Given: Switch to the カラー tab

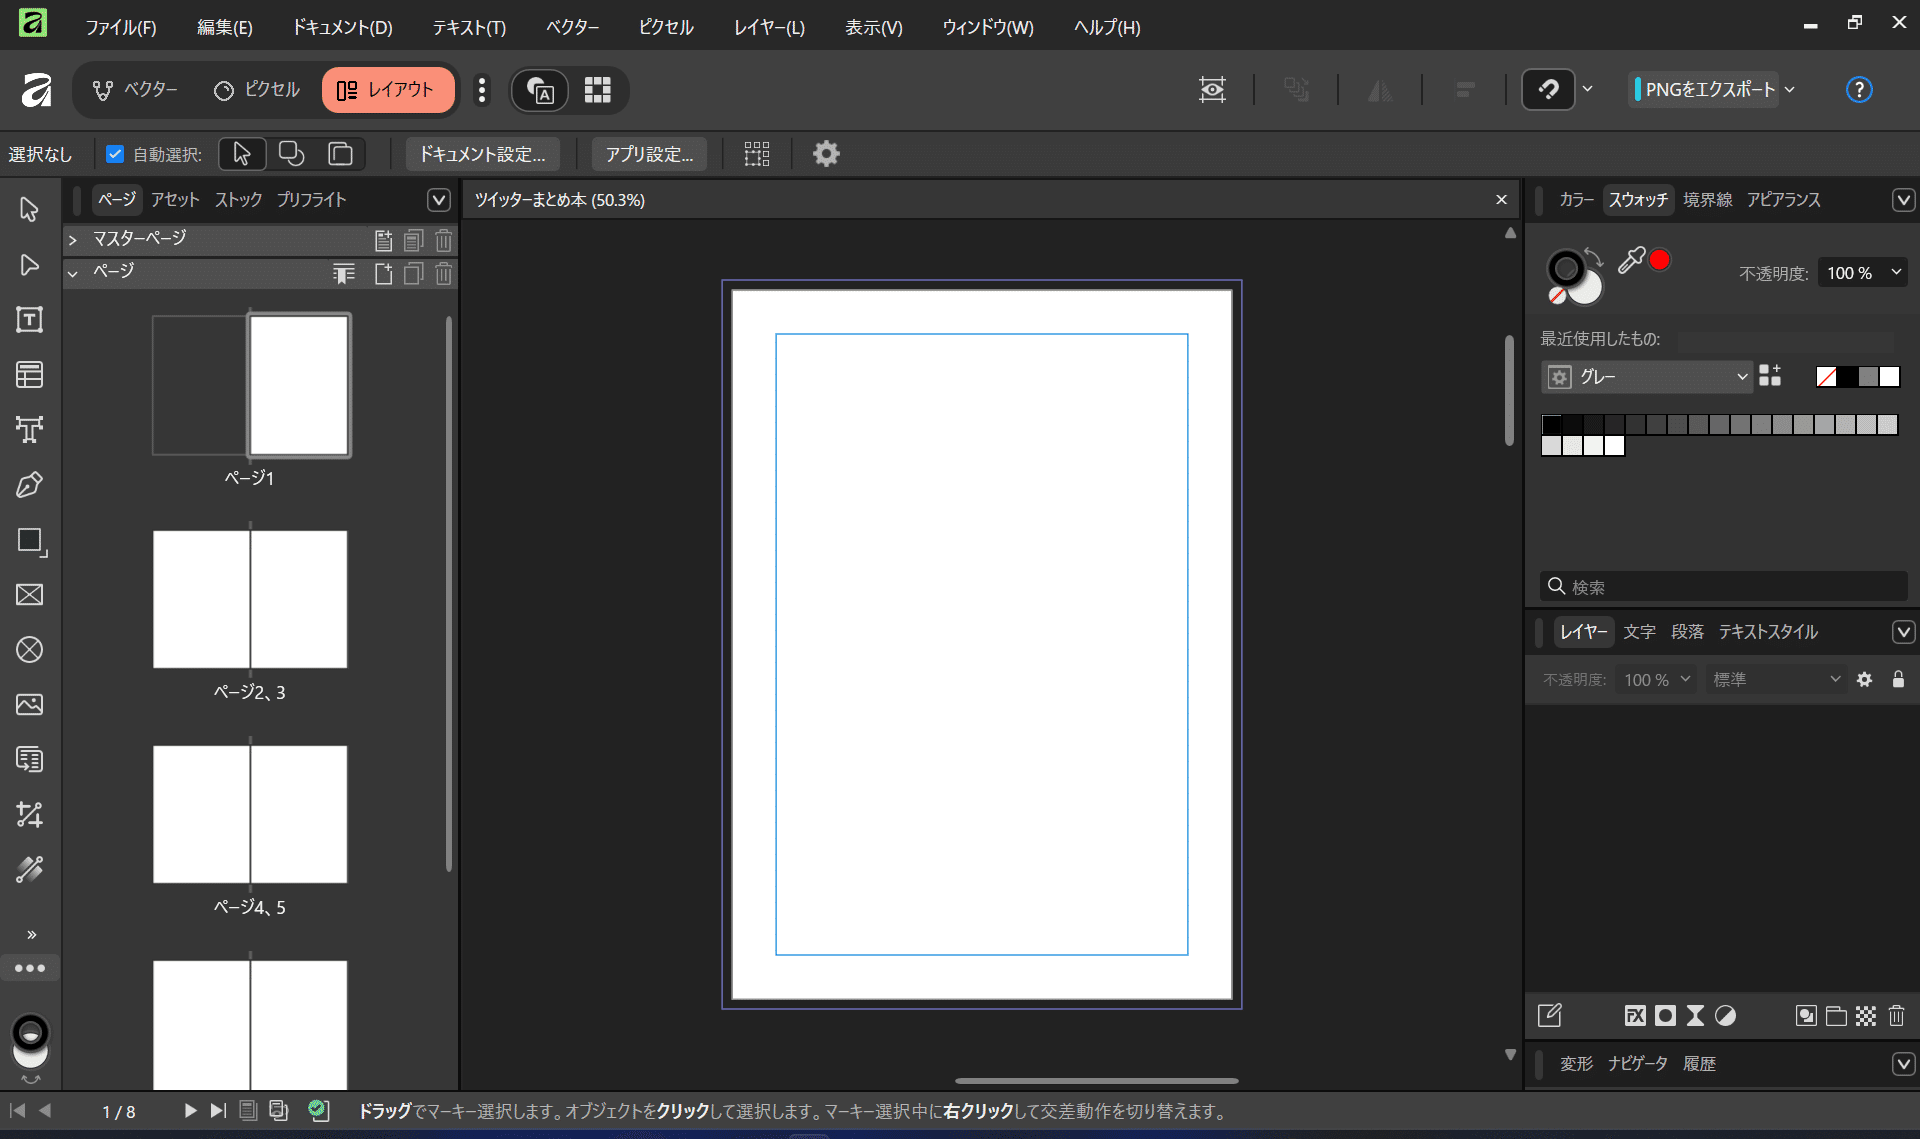Looking at the screenshot, I should coord(1576,200).
